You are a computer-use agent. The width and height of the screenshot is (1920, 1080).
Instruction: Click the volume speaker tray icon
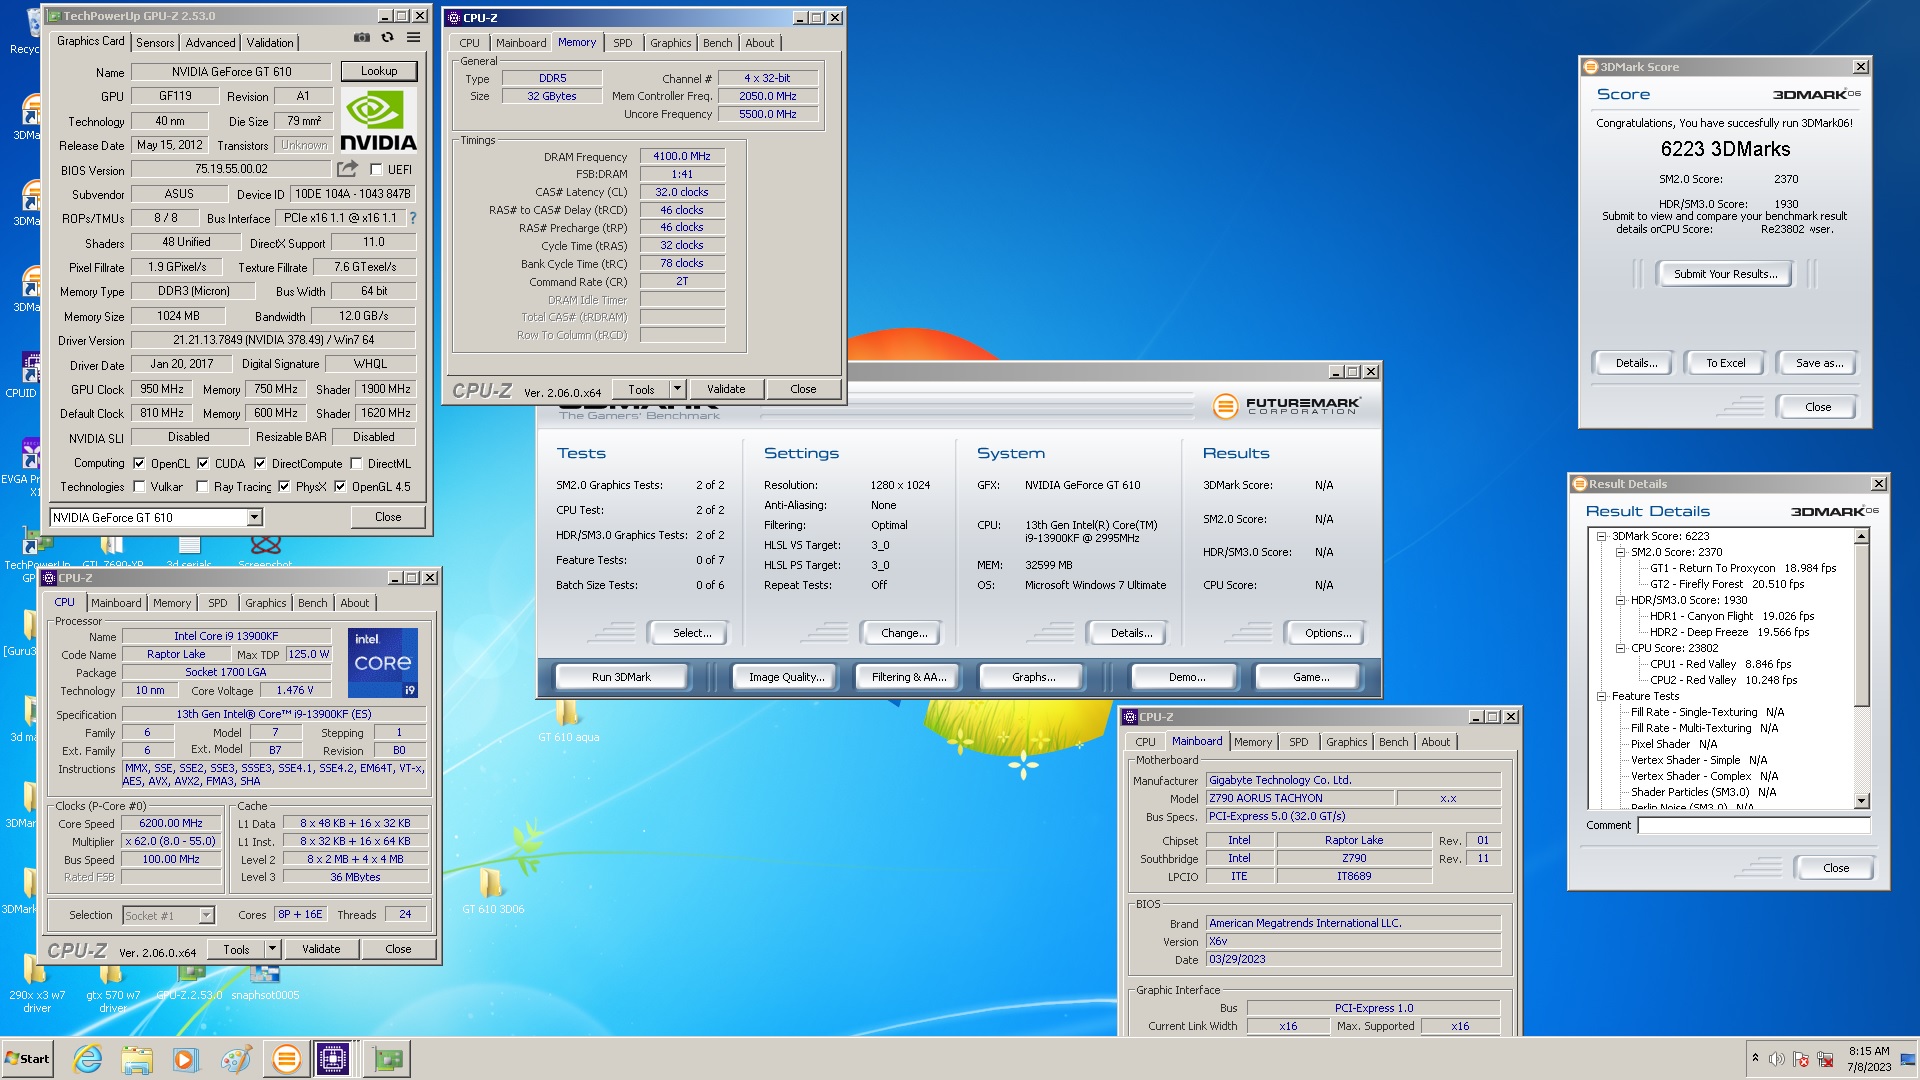coord(1777,1059)
